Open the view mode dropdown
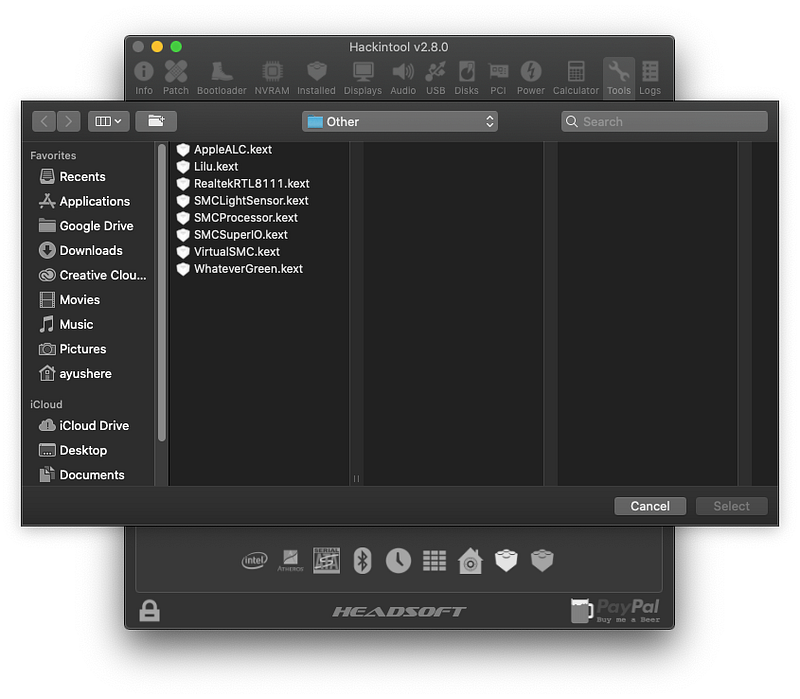Viewport: 800px width, 699px height. click(x=109, y=121)
